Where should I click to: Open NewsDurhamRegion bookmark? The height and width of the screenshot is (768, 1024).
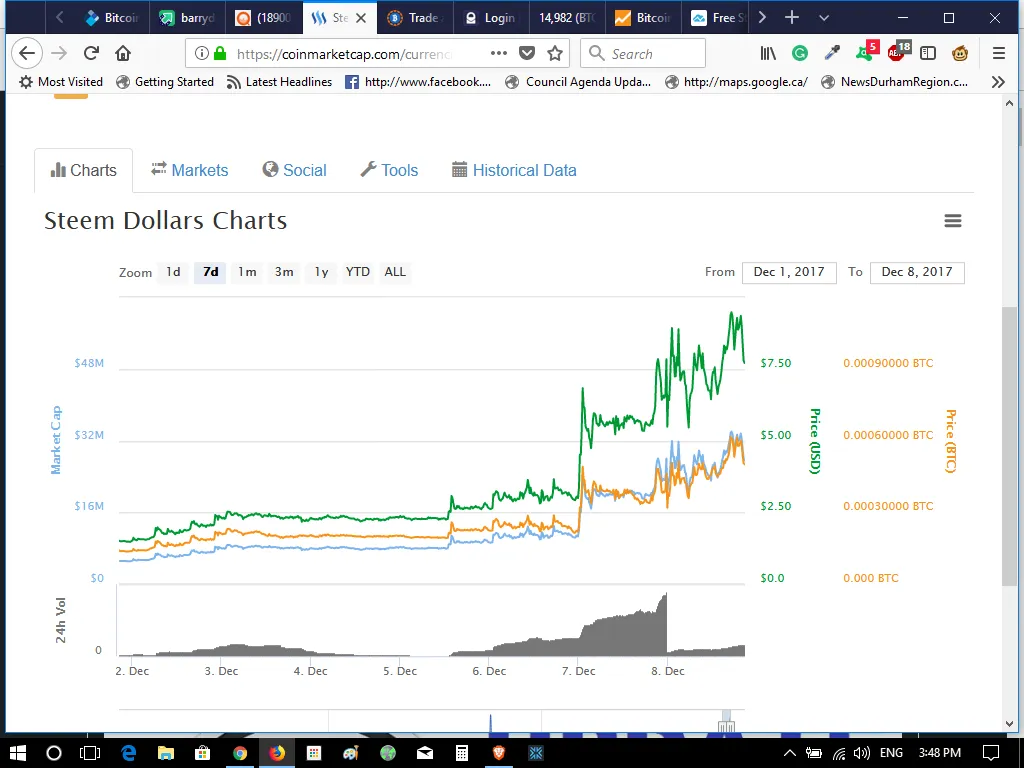[x=895, y=82]
